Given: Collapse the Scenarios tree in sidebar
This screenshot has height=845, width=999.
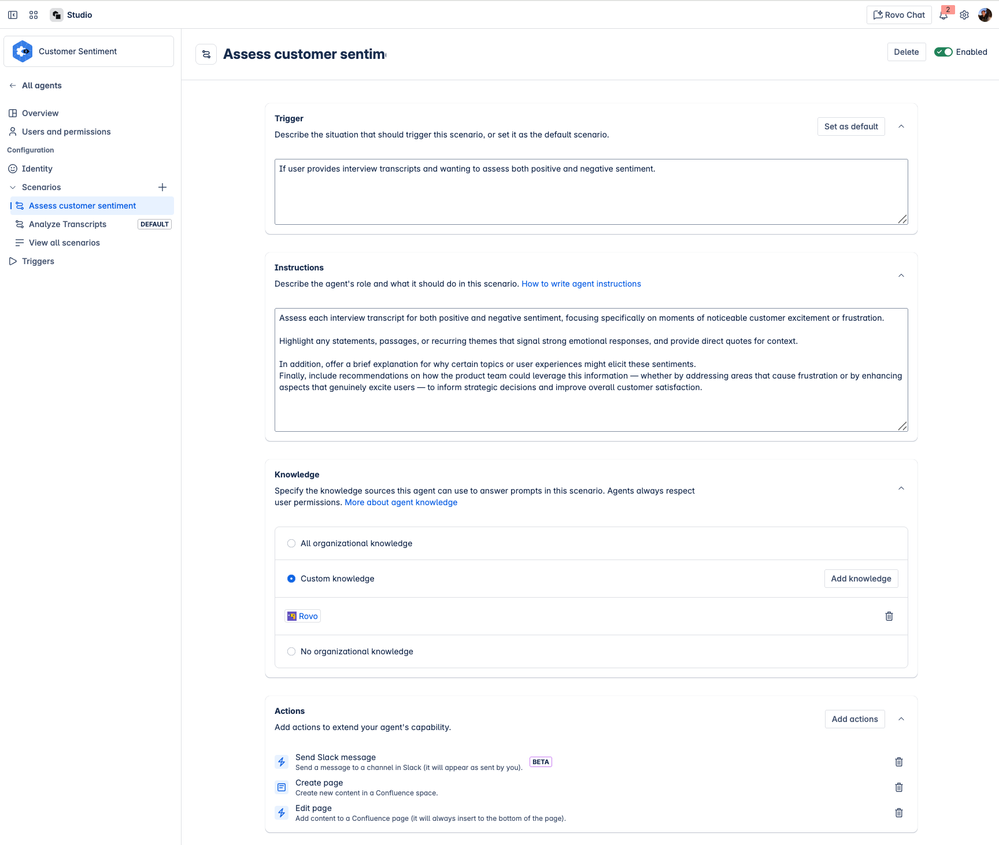Looking at the screenshot, I should [x=13, y=187].
